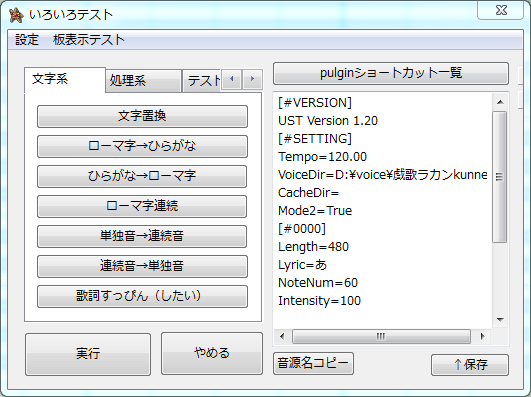Viewport: 531px width, 397px height.
Task: Click the vertical scrollbar down arrow
Action: coord(500,319)
